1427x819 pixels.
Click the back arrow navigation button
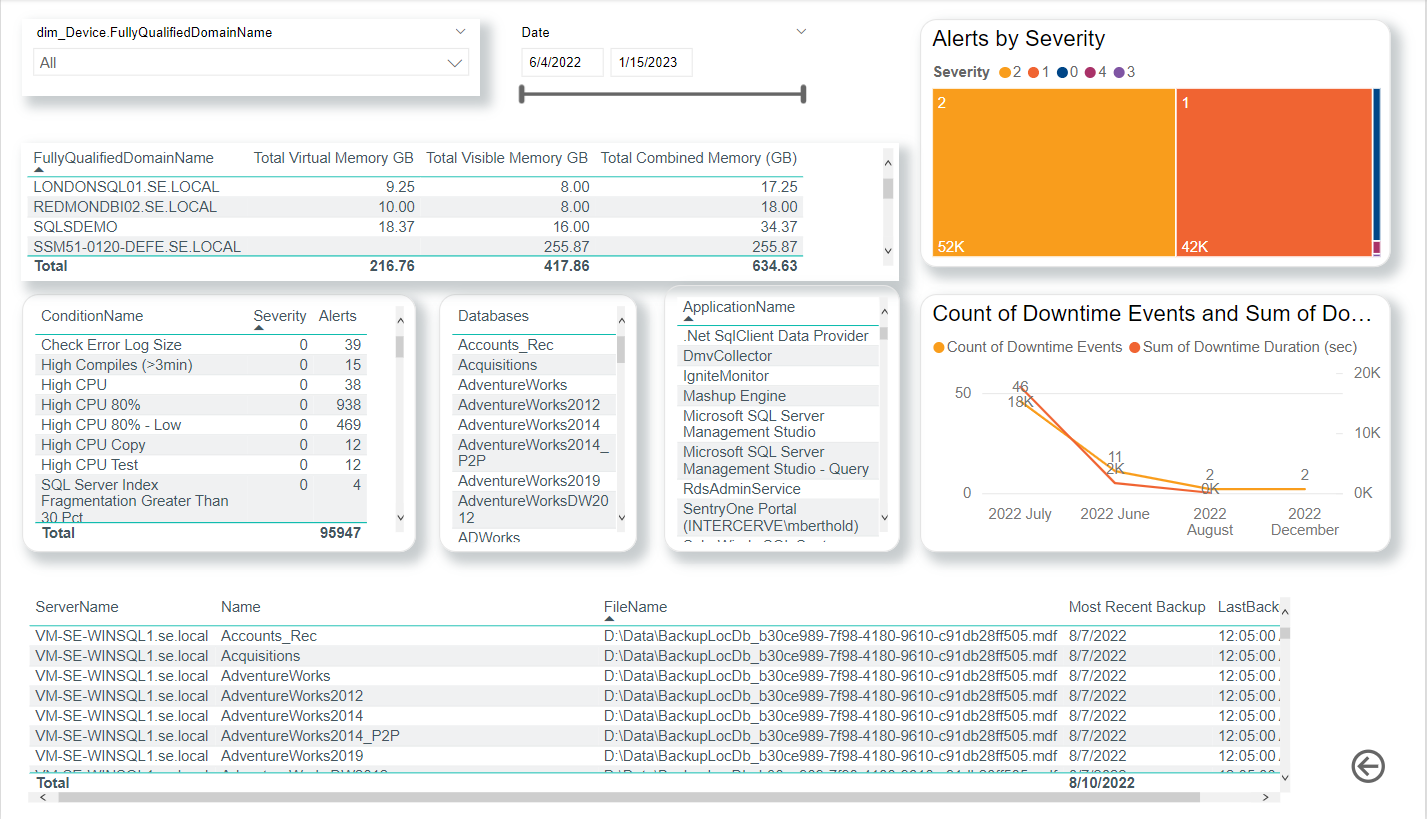point(1368,766)
